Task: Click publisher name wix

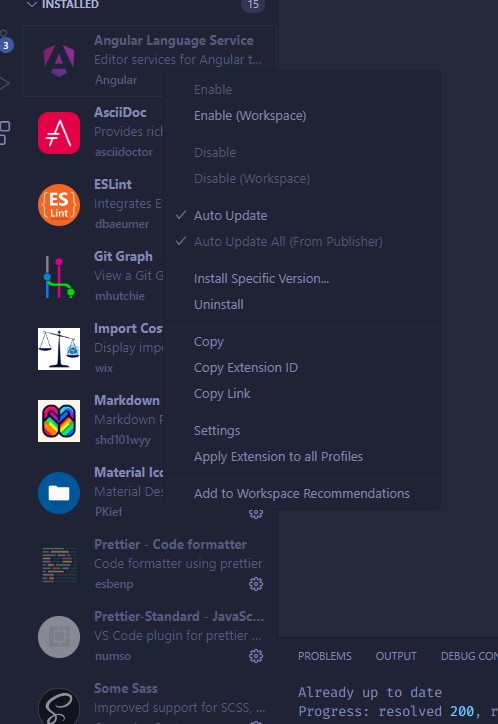Action: coord(104,368)
